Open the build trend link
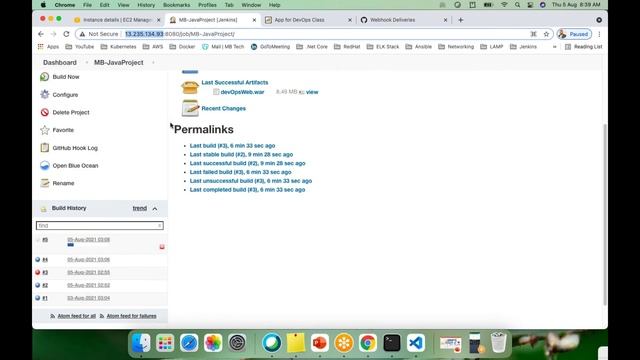This screenshot has width=640, height=360. [140, 208]
